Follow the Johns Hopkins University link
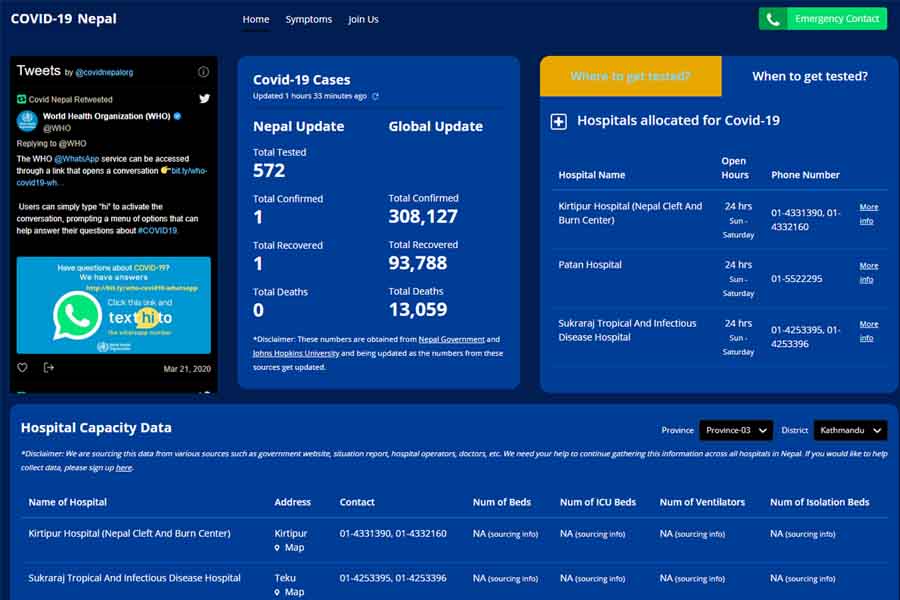The width and height of the screenshot is (900, 600). click(x=296, y=354)
